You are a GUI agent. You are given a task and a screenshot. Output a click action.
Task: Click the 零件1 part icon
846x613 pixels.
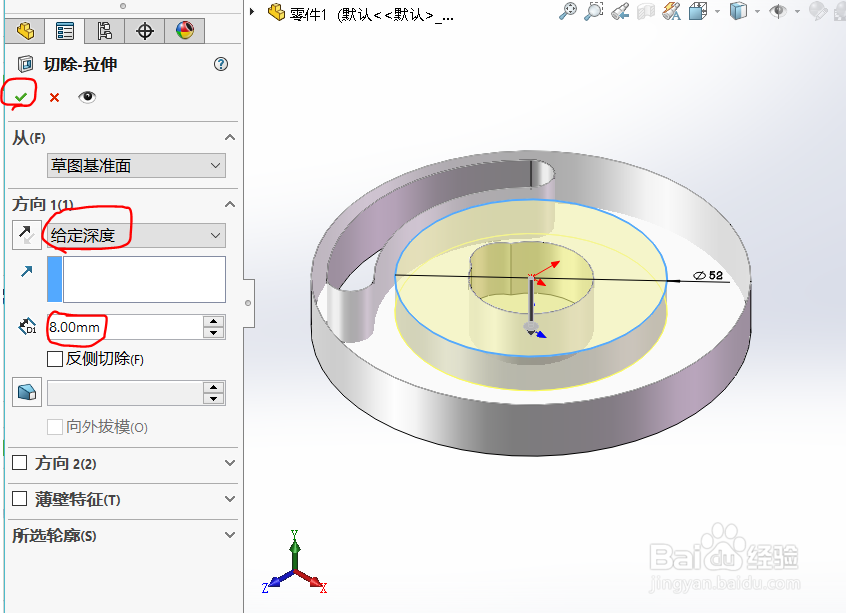(x=277, y=12)
